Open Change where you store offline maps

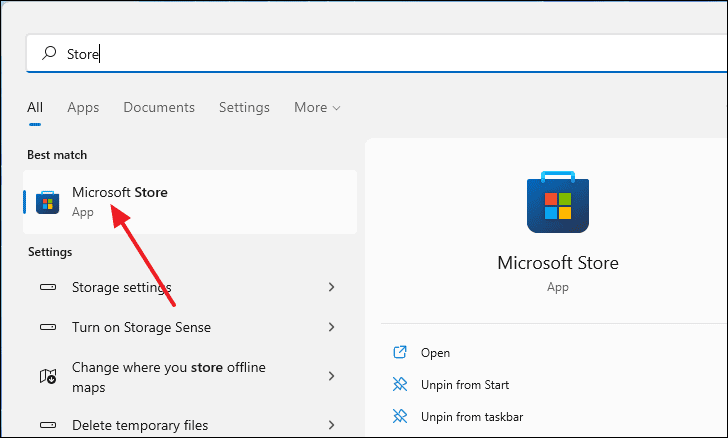click(190, 377)
